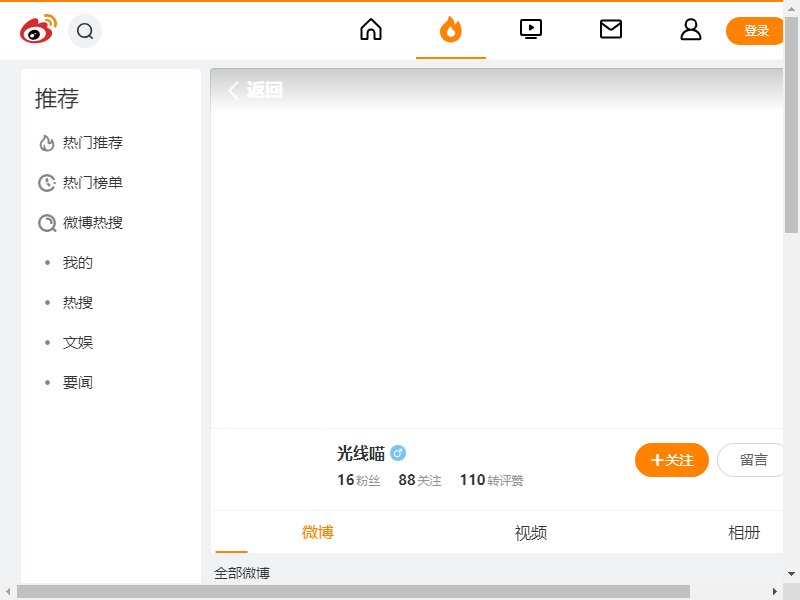
Task: Click the 留言 message button
Action: pyautogui.click(x=751, y=460)
